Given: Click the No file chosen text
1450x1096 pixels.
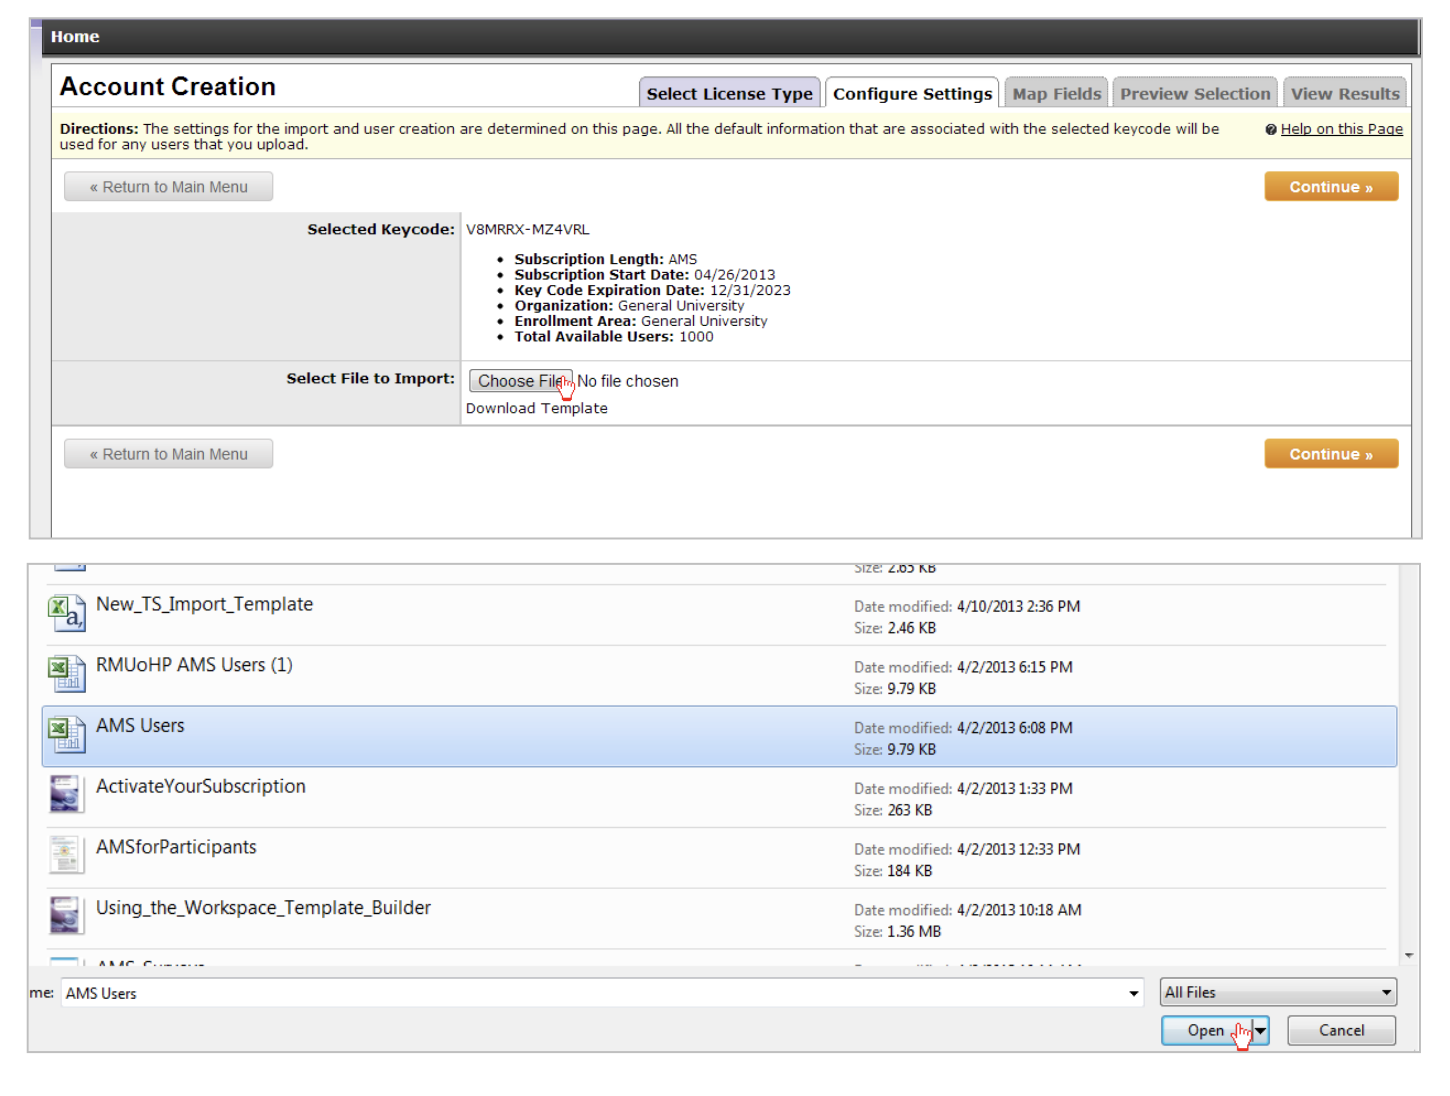Looking at the screenshot, I should coord(628,381).
